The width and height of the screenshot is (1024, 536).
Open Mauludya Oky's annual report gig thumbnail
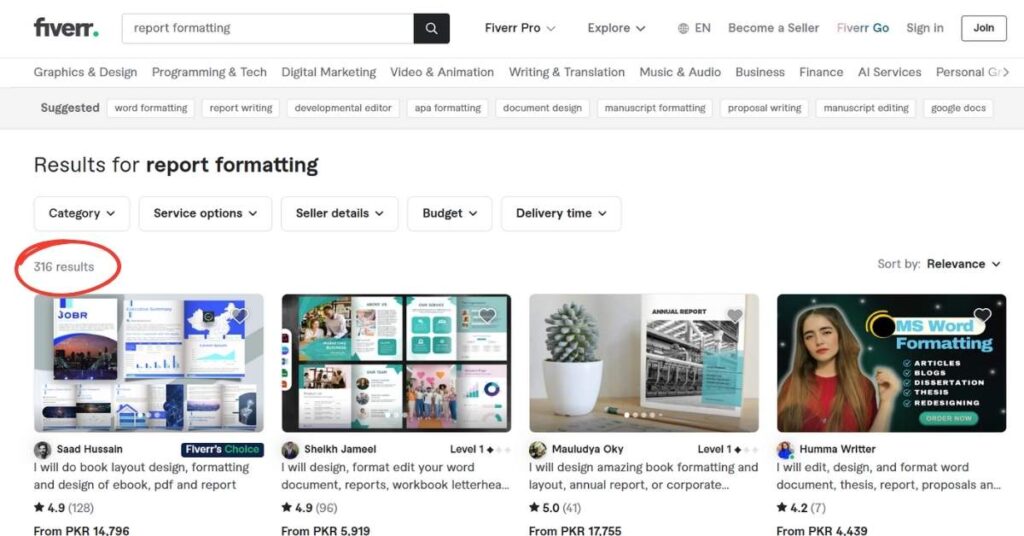pos(644,363)
